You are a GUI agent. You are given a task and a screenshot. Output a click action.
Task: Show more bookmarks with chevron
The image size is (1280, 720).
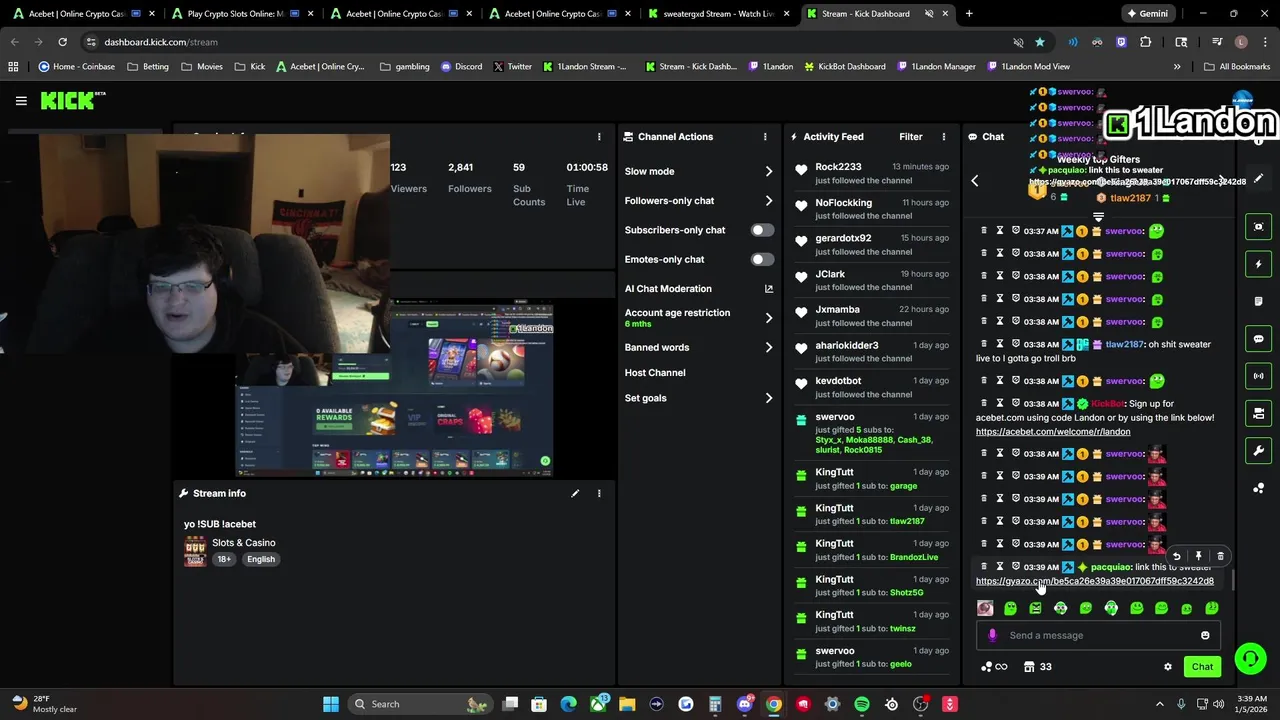tap(1177, 67)
